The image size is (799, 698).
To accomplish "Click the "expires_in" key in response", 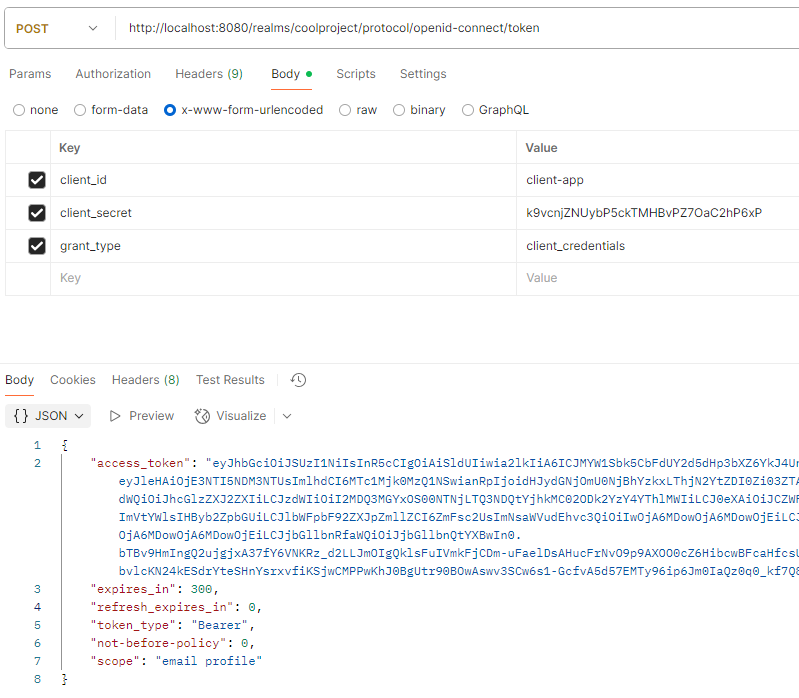I will pos(133,589).
